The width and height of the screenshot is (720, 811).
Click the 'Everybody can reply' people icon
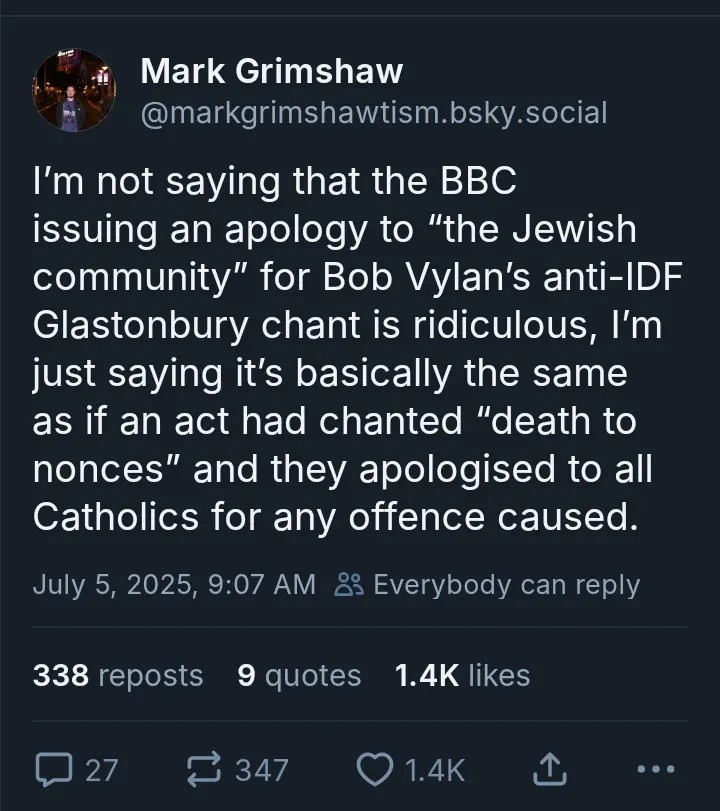(x=349, y=584)
